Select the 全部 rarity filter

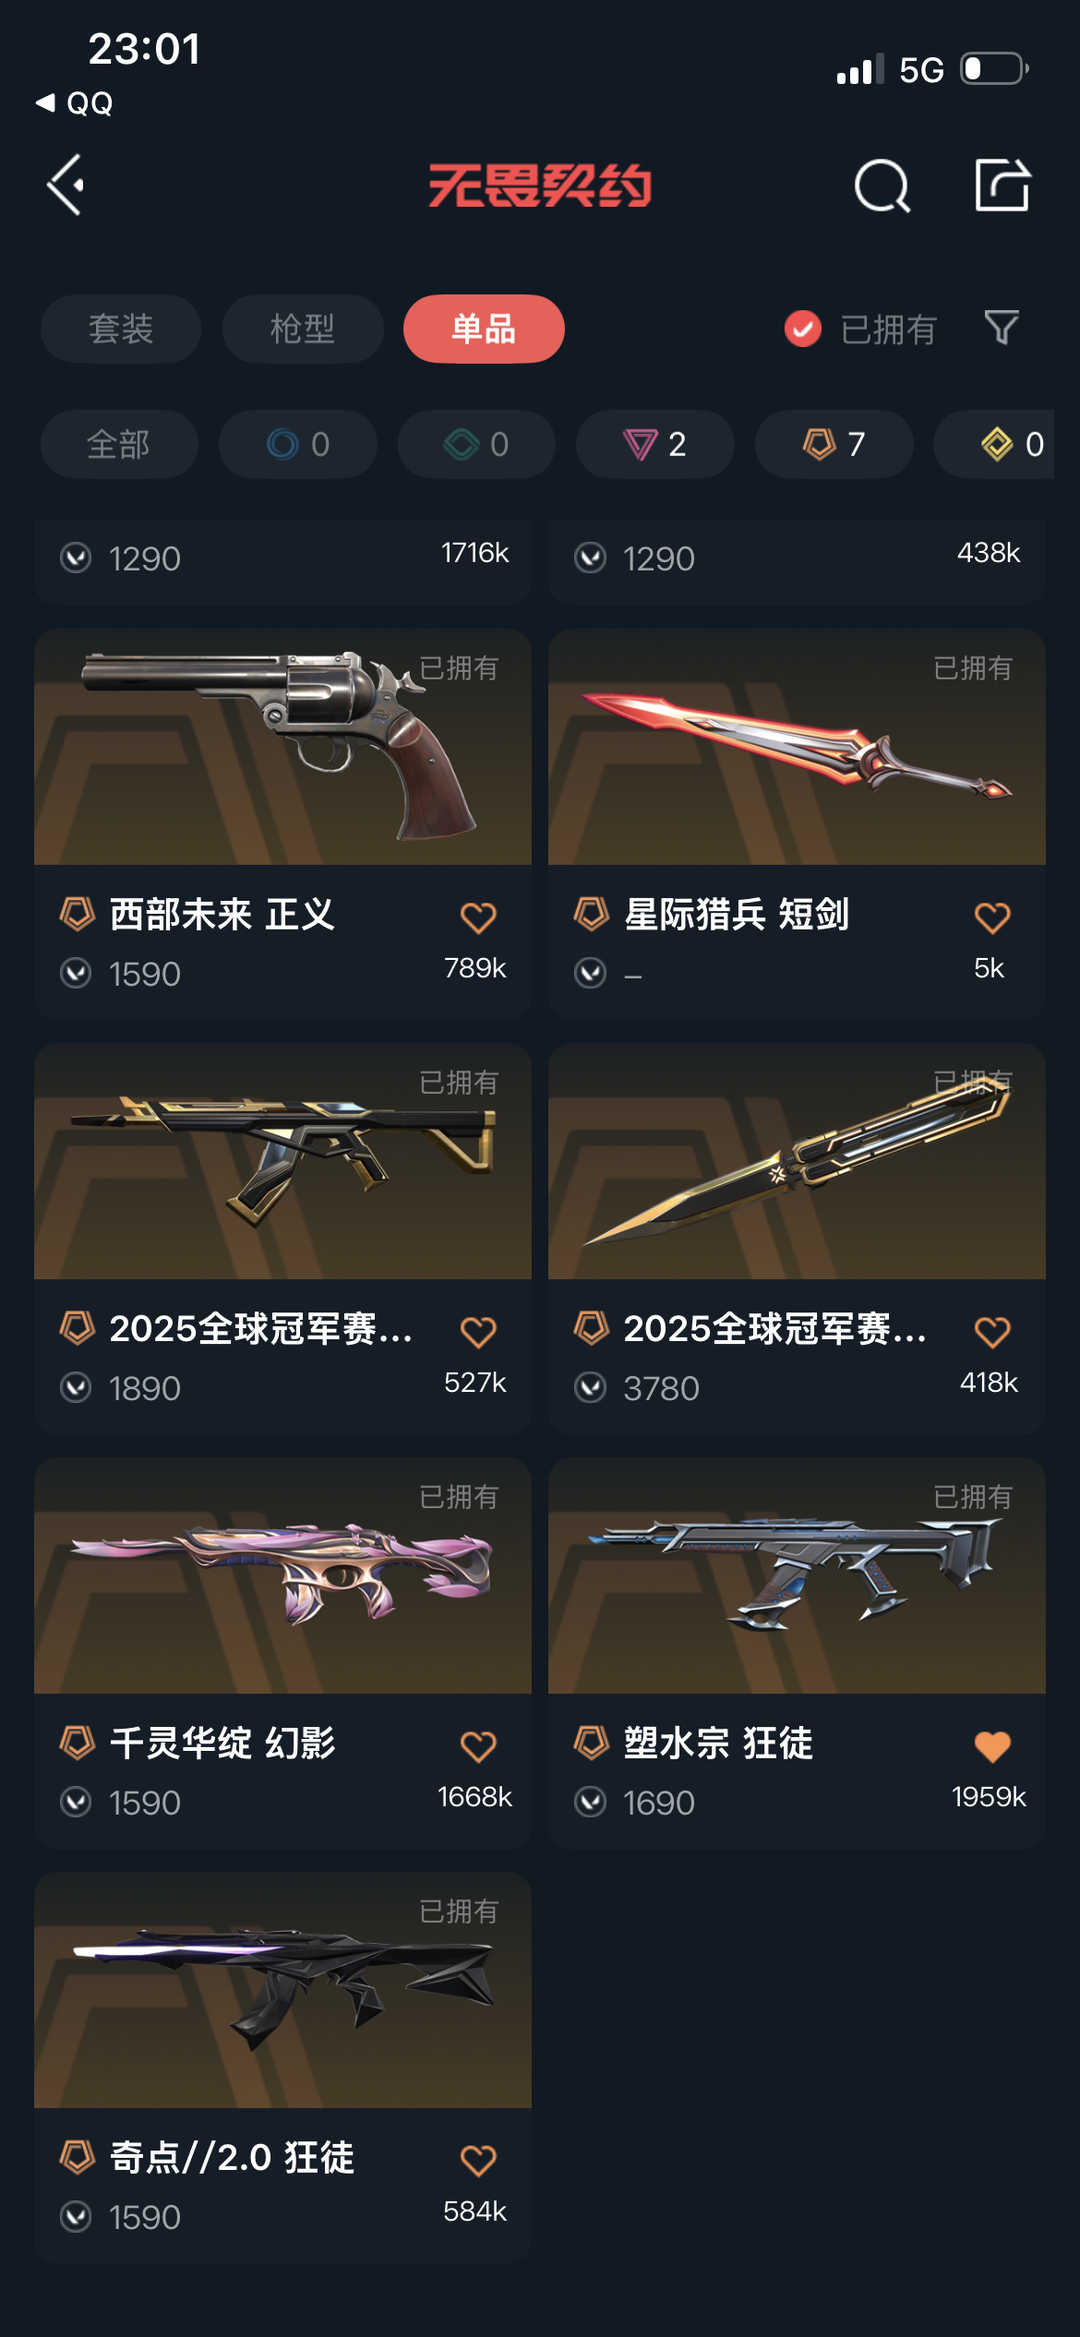(x=119, y=444)
